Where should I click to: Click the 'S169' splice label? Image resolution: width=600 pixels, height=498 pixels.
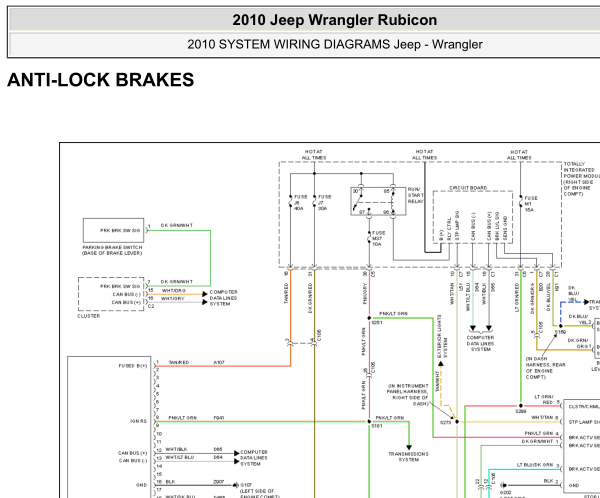pyautogui.click(x=560, y=332)
